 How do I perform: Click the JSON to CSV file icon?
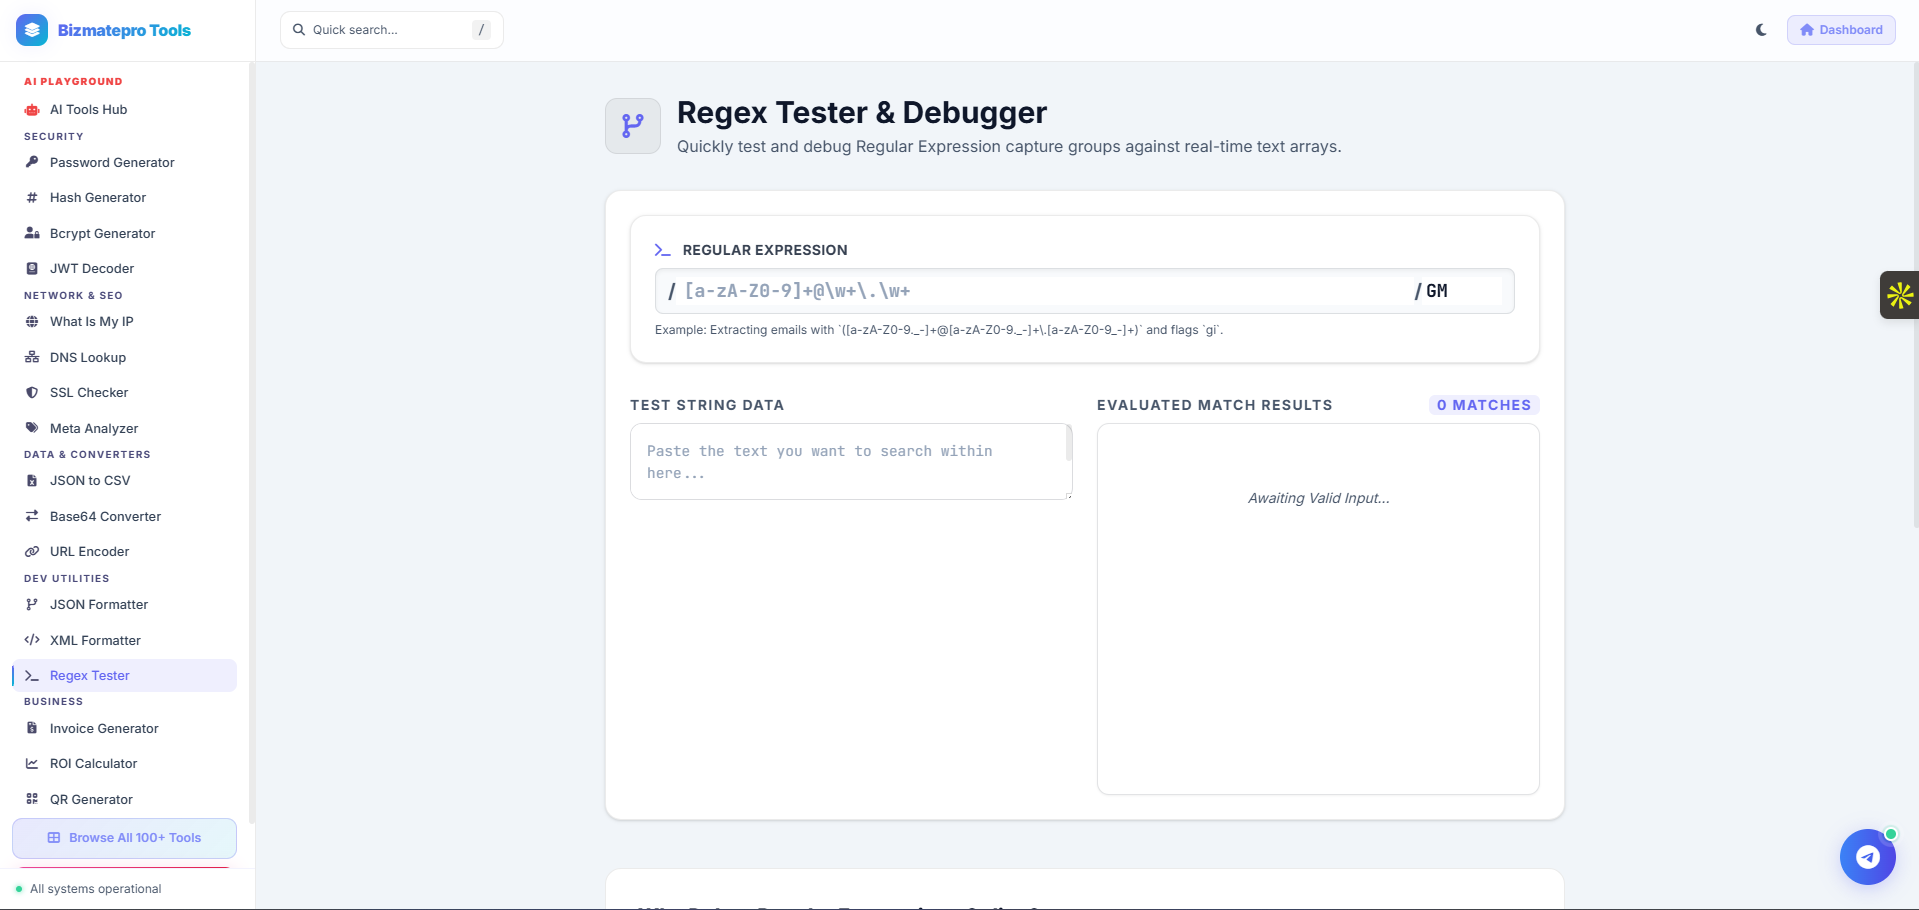pos(32,481)
